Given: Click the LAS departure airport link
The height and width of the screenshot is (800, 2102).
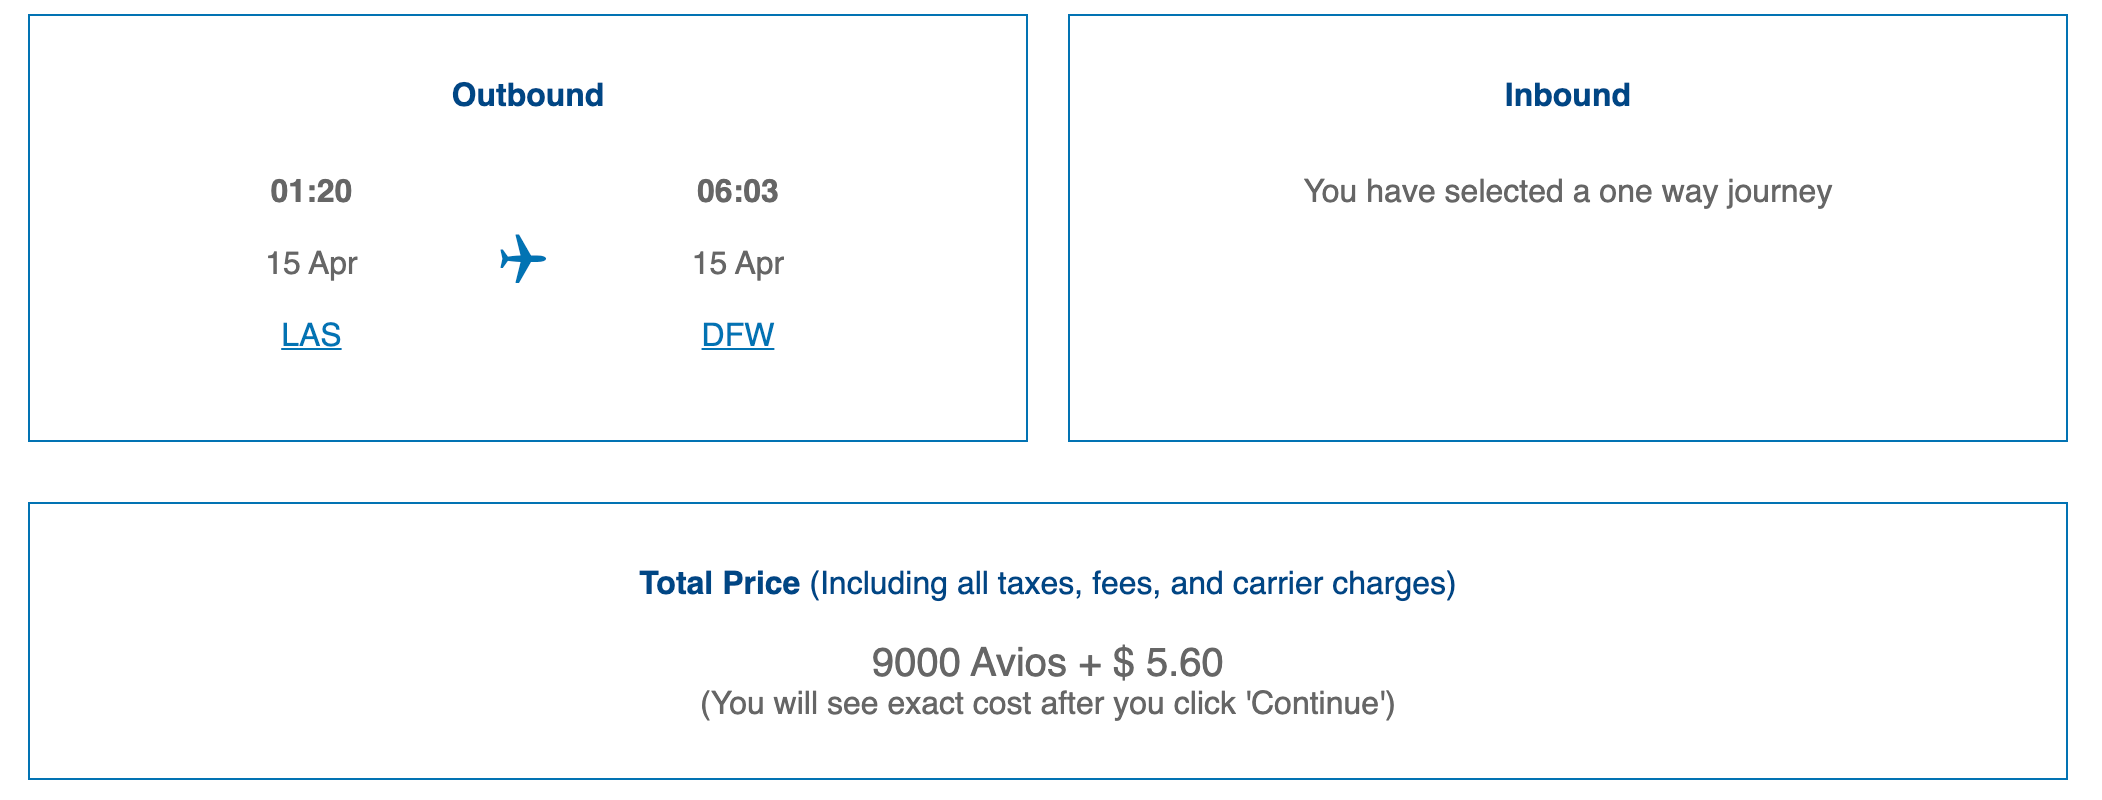Looking at the screenshot, I should tap(311, 335).
